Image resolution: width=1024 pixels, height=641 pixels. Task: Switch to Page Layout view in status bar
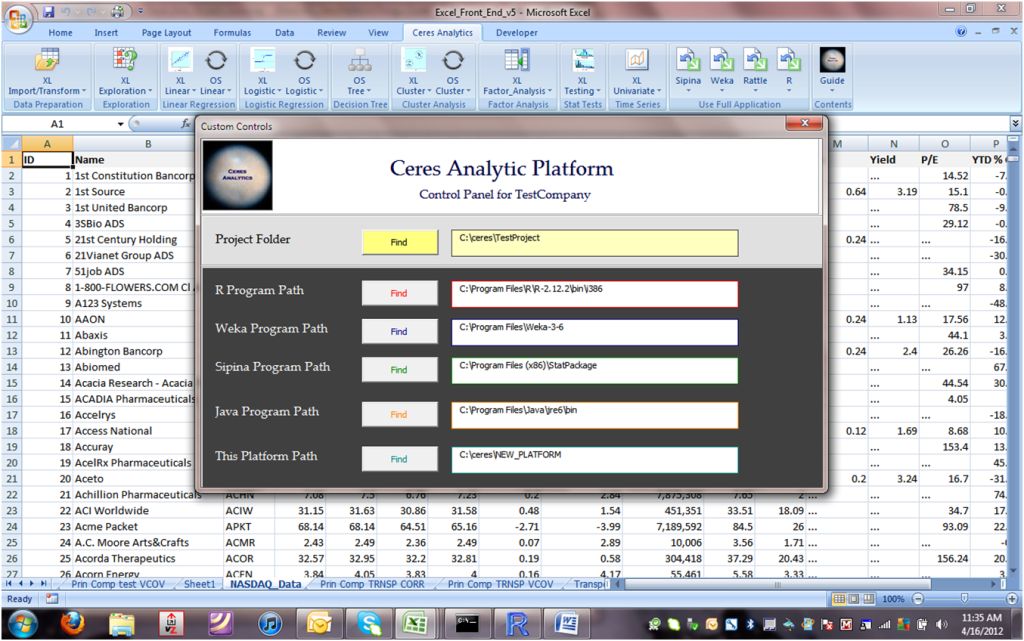[854, 599]
